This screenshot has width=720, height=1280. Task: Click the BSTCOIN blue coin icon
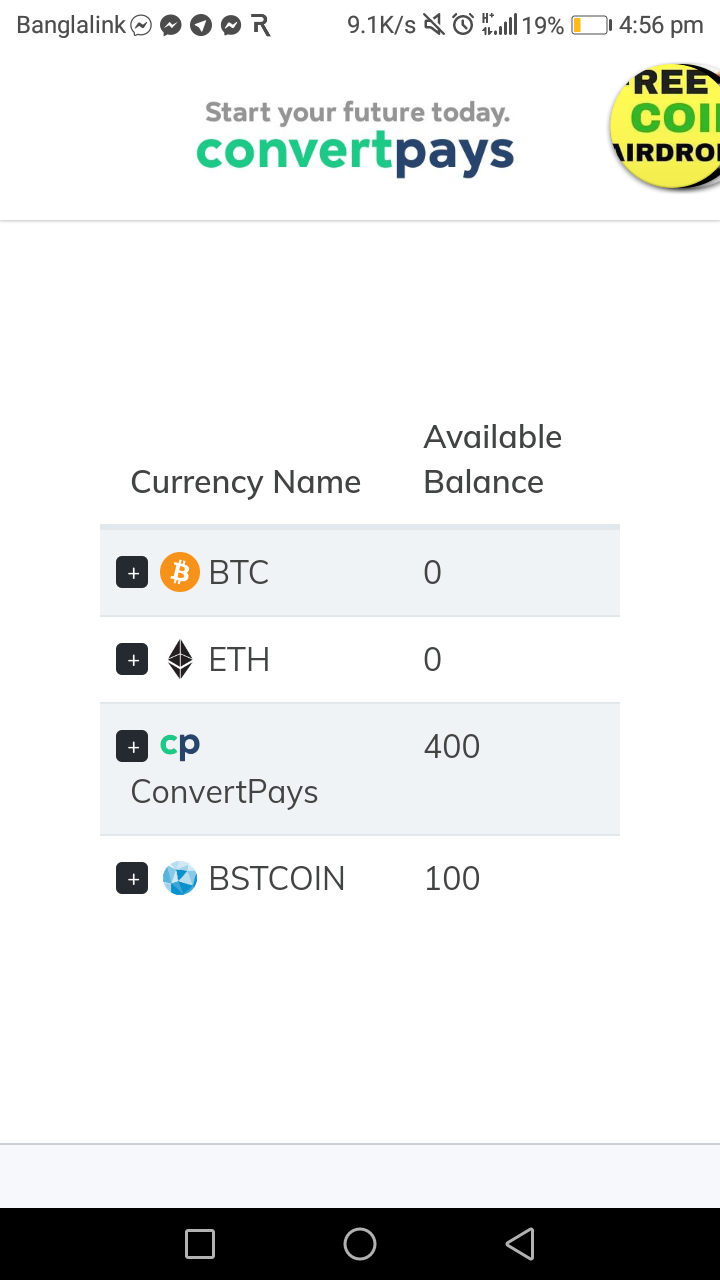[x=180, y=878]
